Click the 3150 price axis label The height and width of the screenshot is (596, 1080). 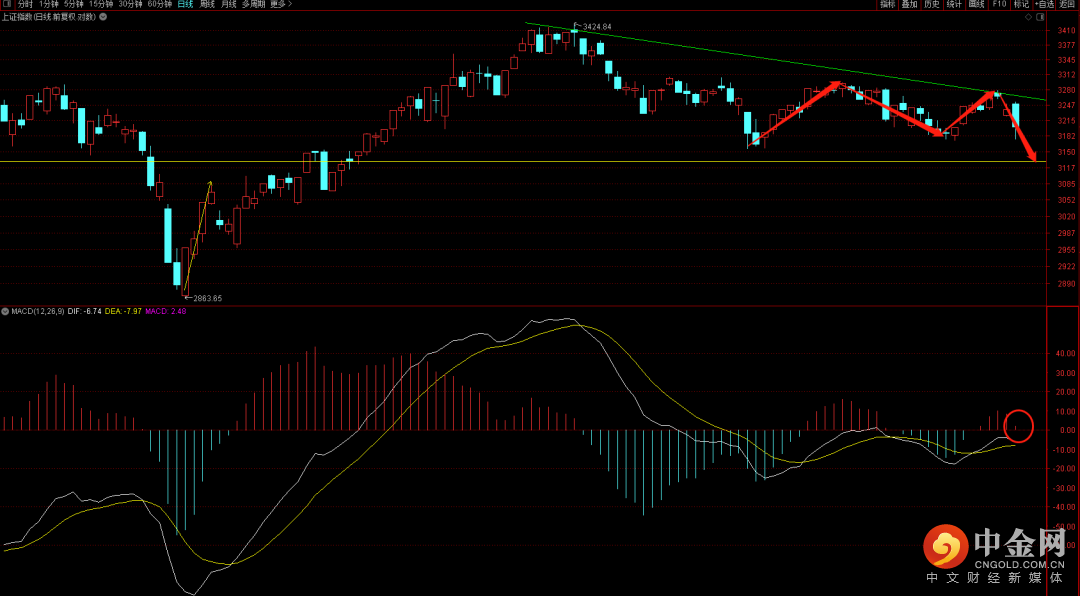coord(1067,152)
